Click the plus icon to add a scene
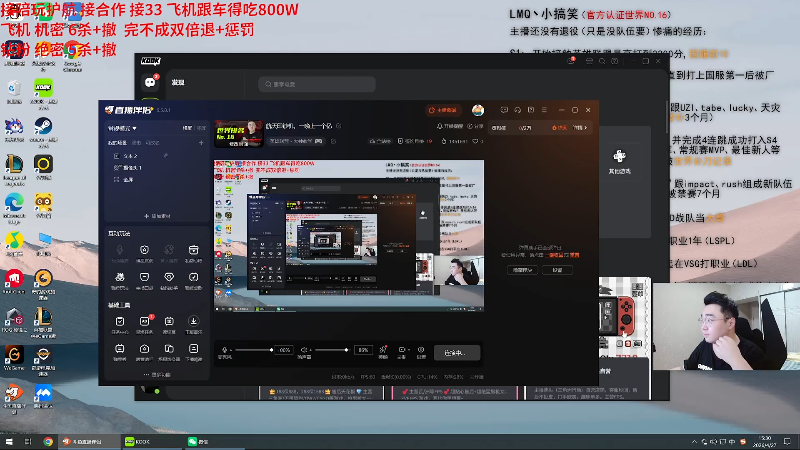Viewport: 800px width, 450px height. point(201,143)
